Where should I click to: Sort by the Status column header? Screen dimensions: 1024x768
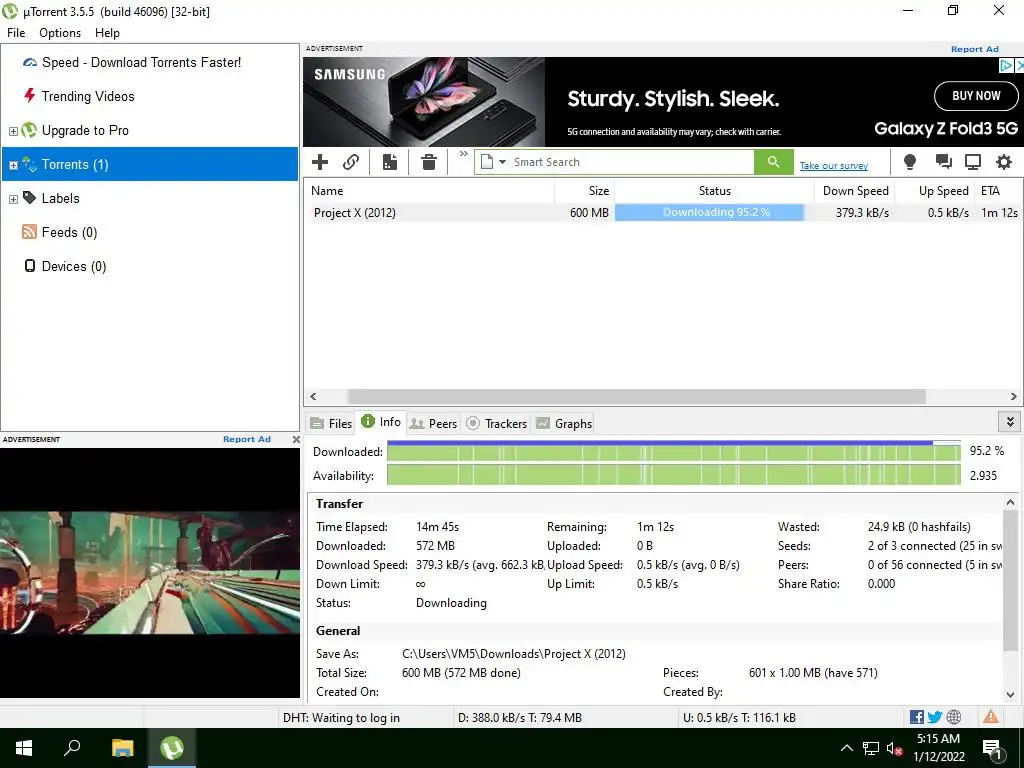[x=714, y=191]
